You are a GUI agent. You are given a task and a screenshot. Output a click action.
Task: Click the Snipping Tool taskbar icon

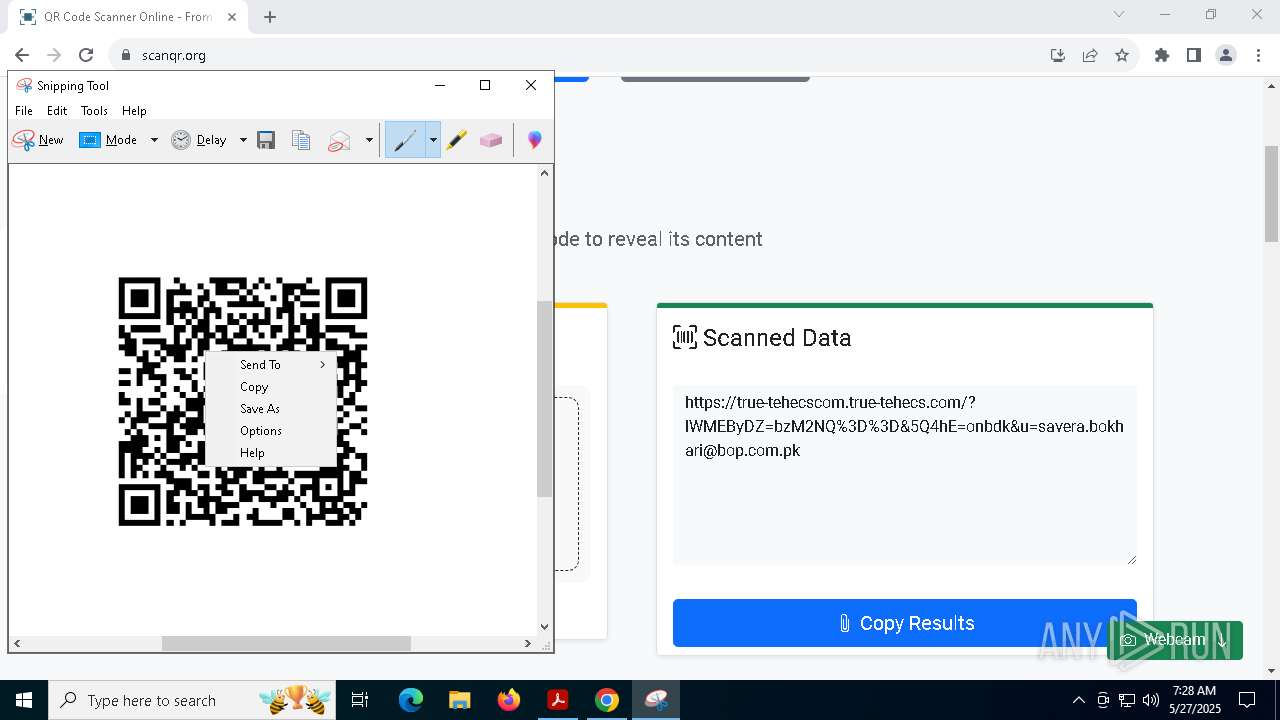[x=656, y=700]
